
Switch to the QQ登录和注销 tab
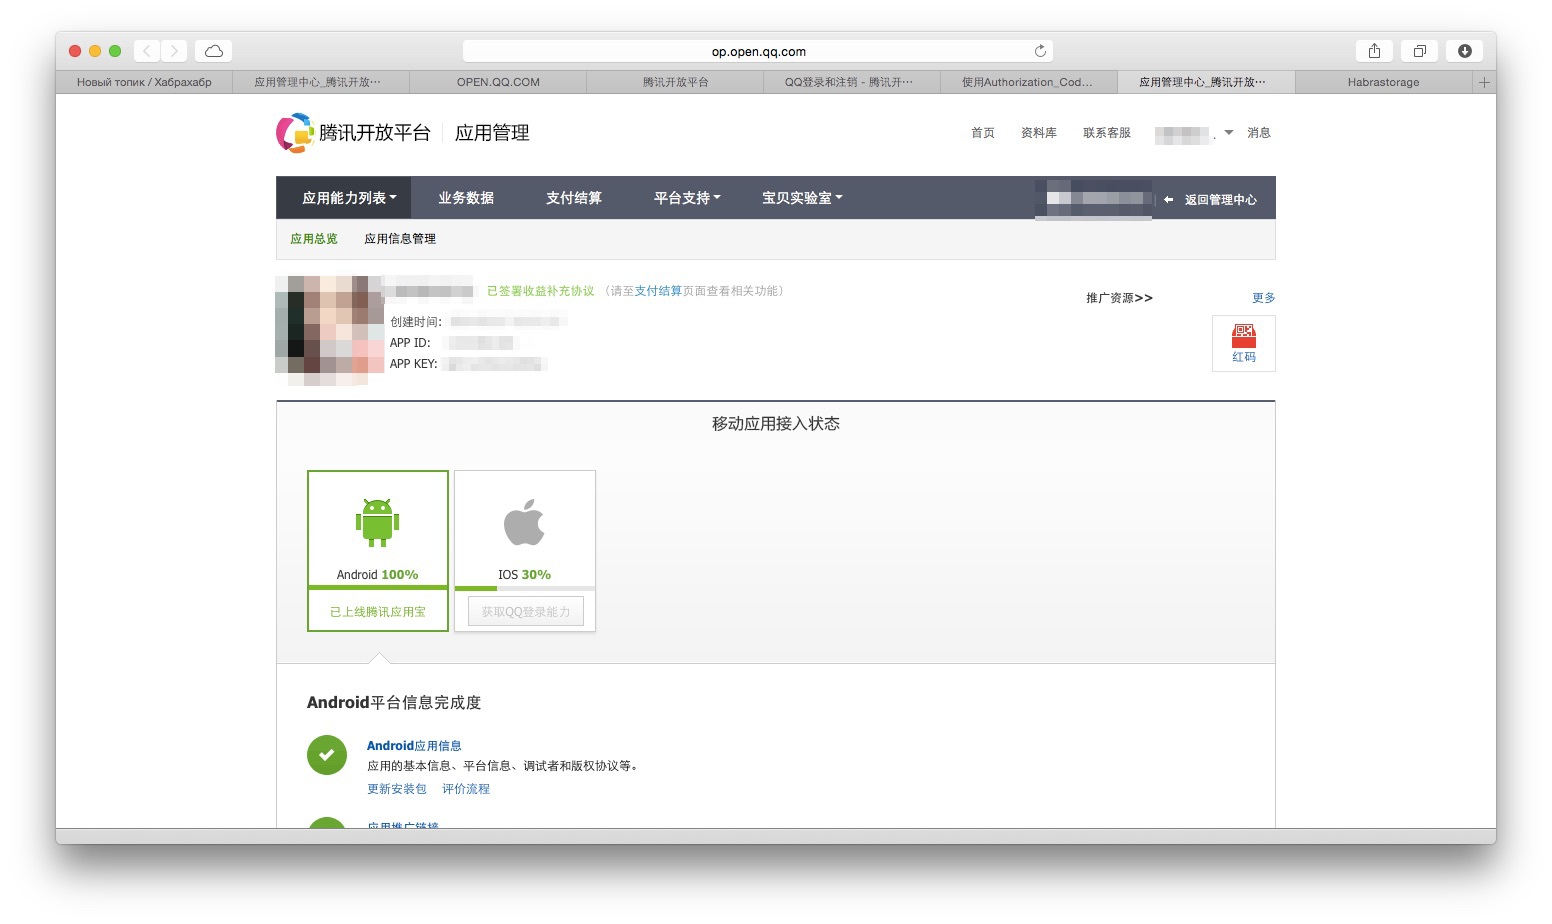852,82
